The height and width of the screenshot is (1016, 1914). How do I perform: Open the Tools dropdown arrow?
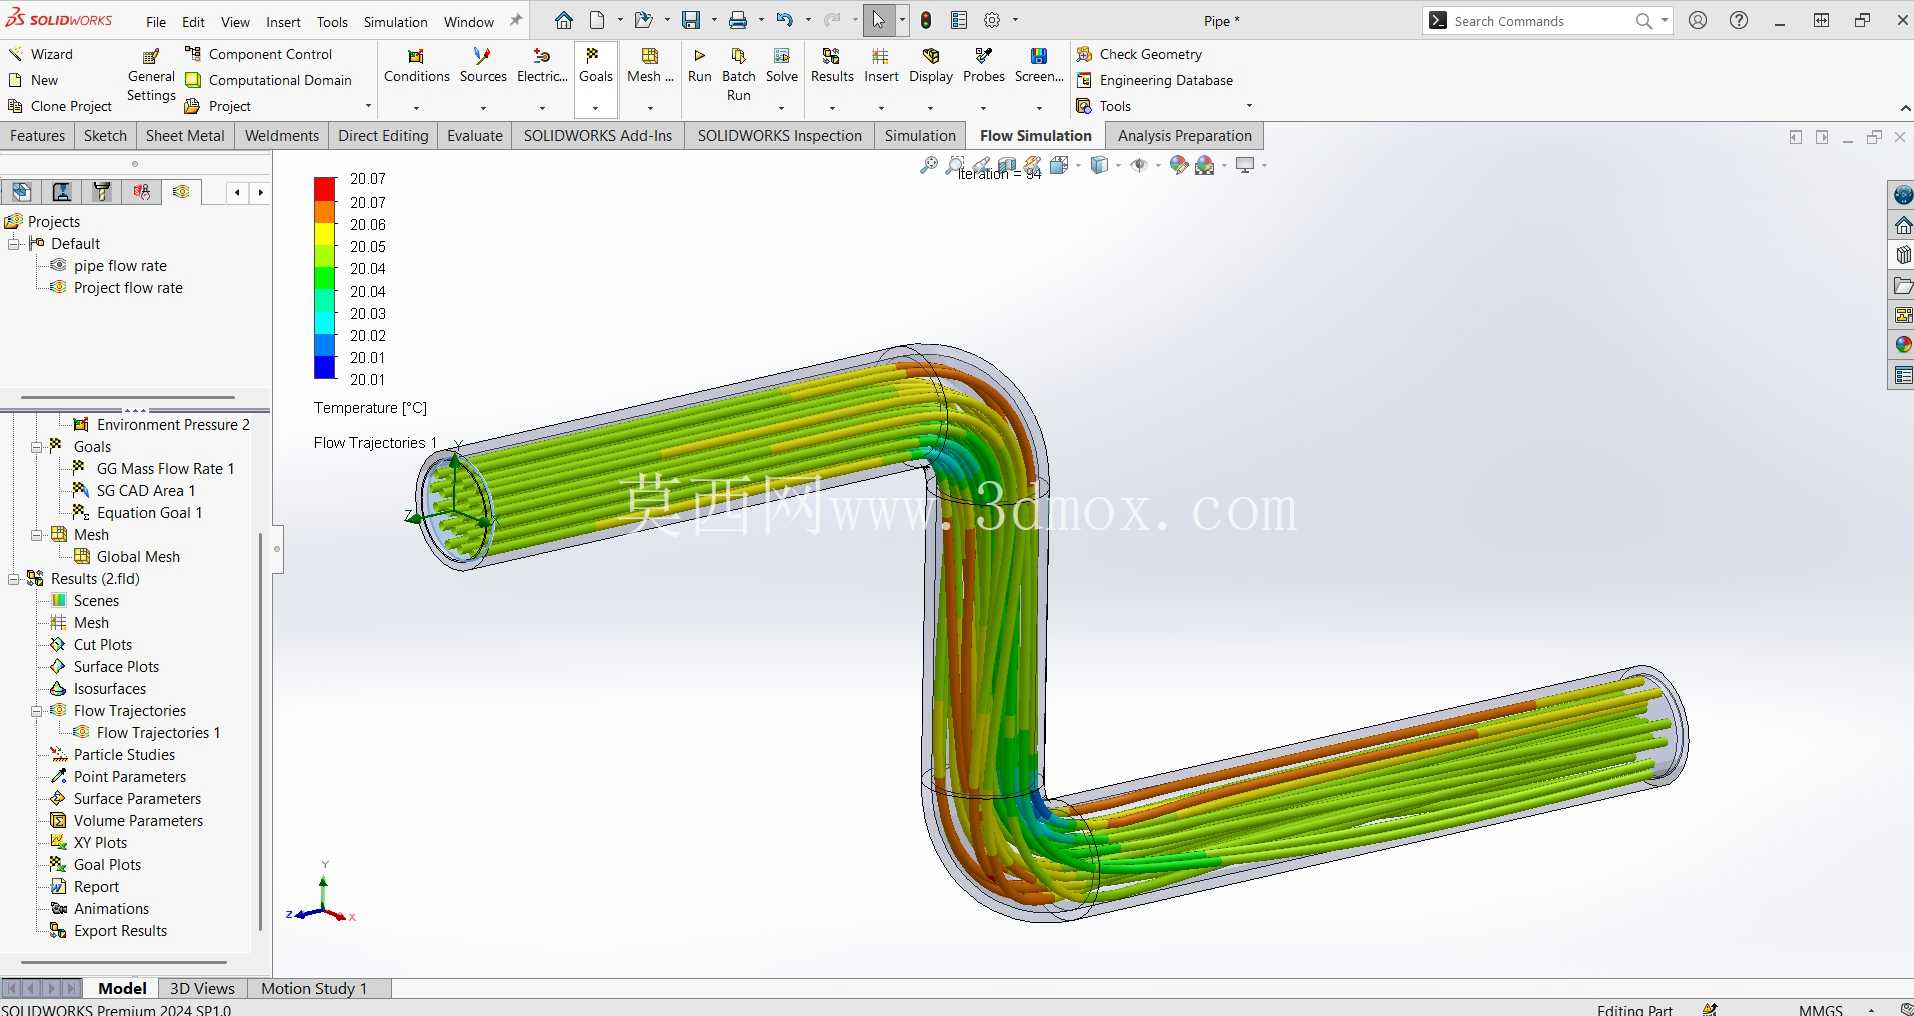[x=1249, y=106]
